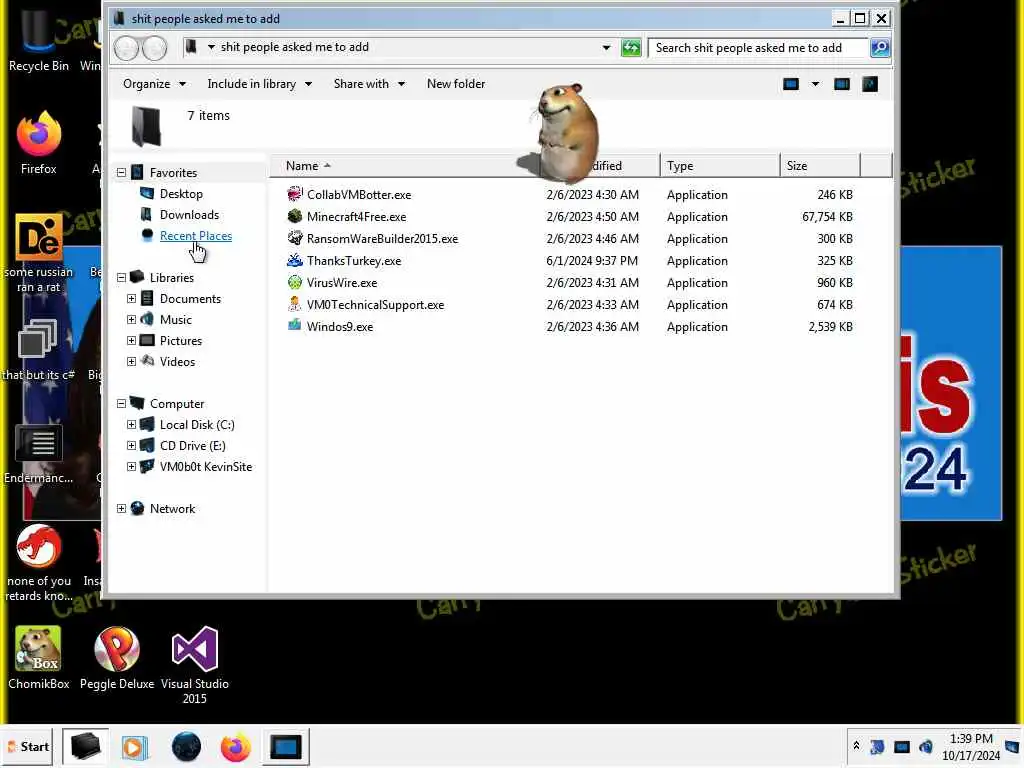Screen dimensions: 1024x768
Task: Select the Windos9.exe icon
Action: click(x=295, y=327)
